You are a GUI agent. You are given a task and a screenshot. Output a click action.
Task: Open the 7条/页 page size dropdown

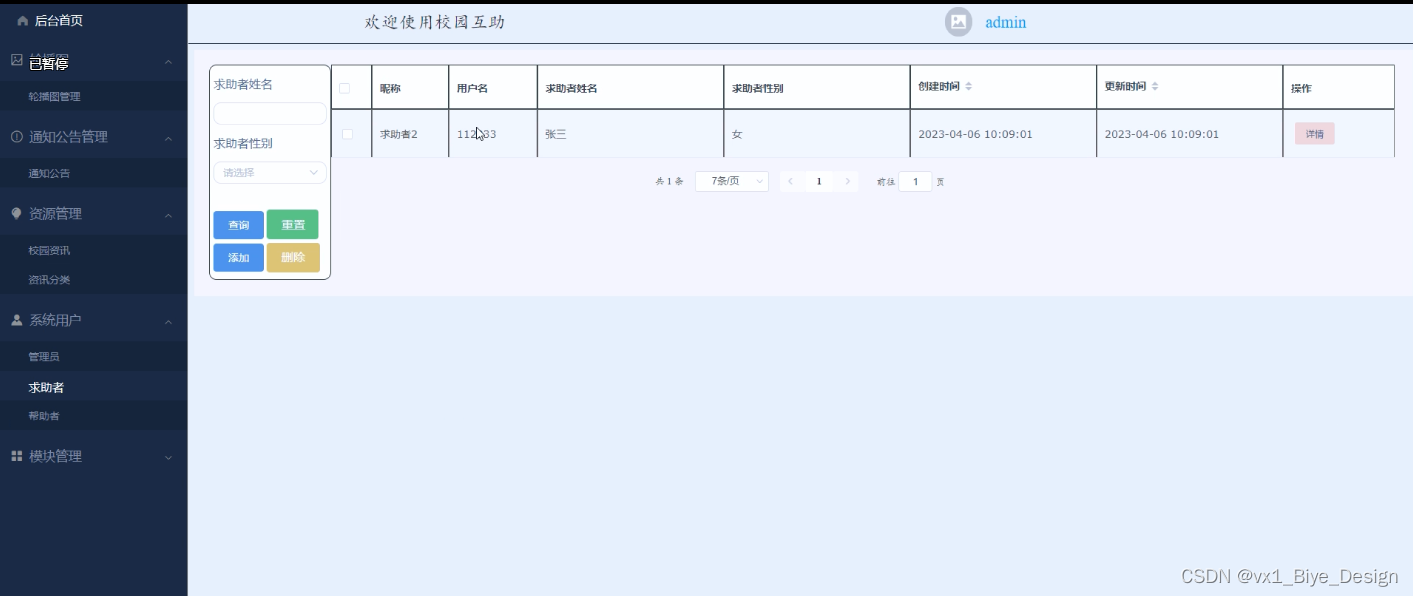(x=732, y=181)
